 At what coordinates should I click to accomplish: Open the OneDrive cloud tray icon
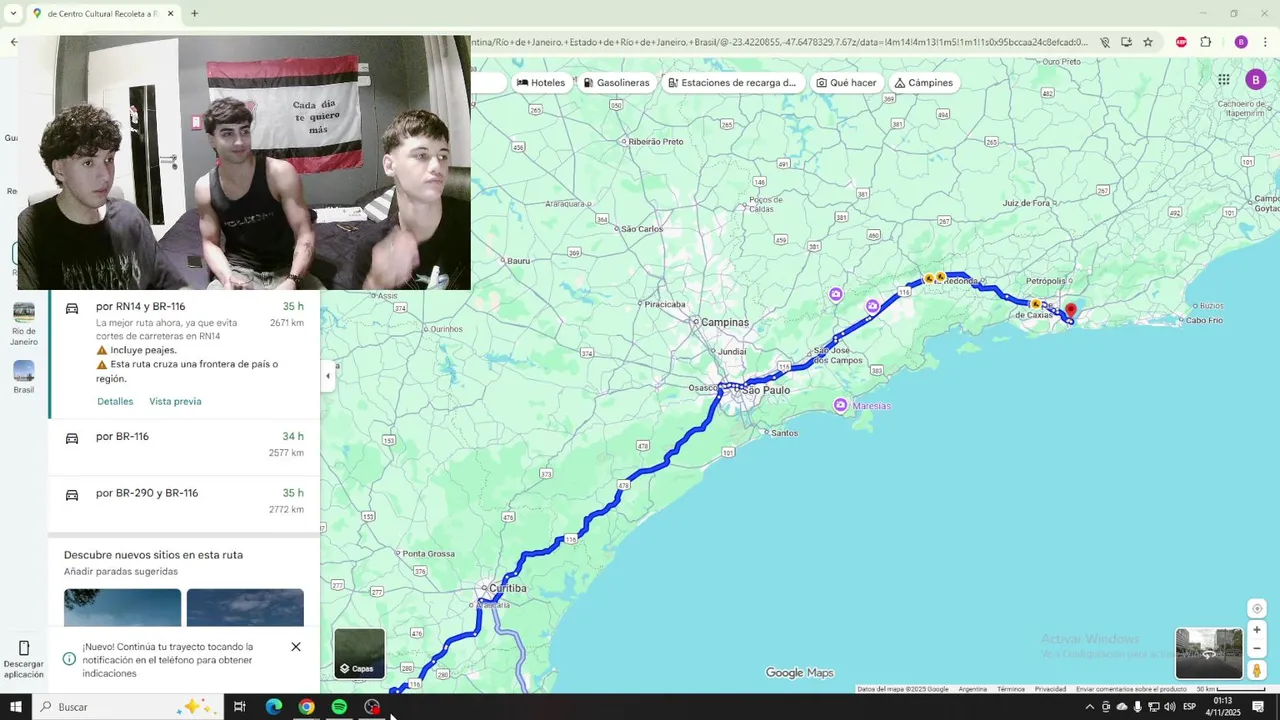tap(1122, 707)
